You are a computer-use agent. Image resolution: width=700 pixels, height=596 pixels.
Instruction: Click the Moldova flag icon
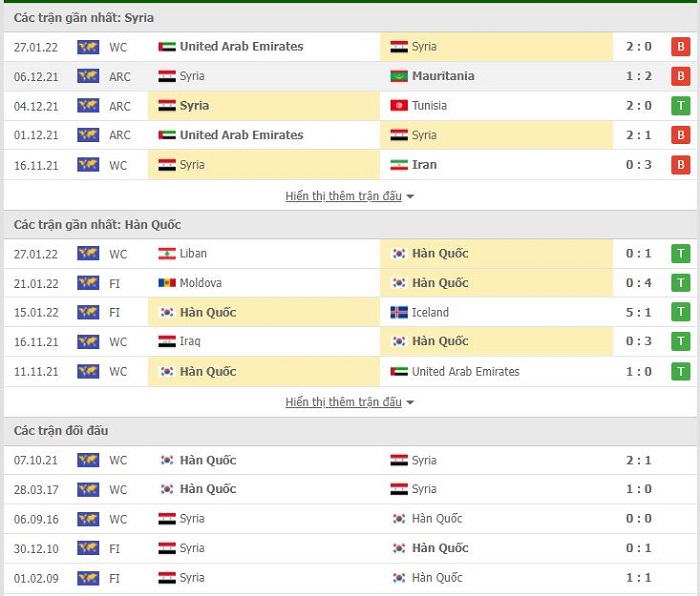pyautogui.click(x=167, y=283)
